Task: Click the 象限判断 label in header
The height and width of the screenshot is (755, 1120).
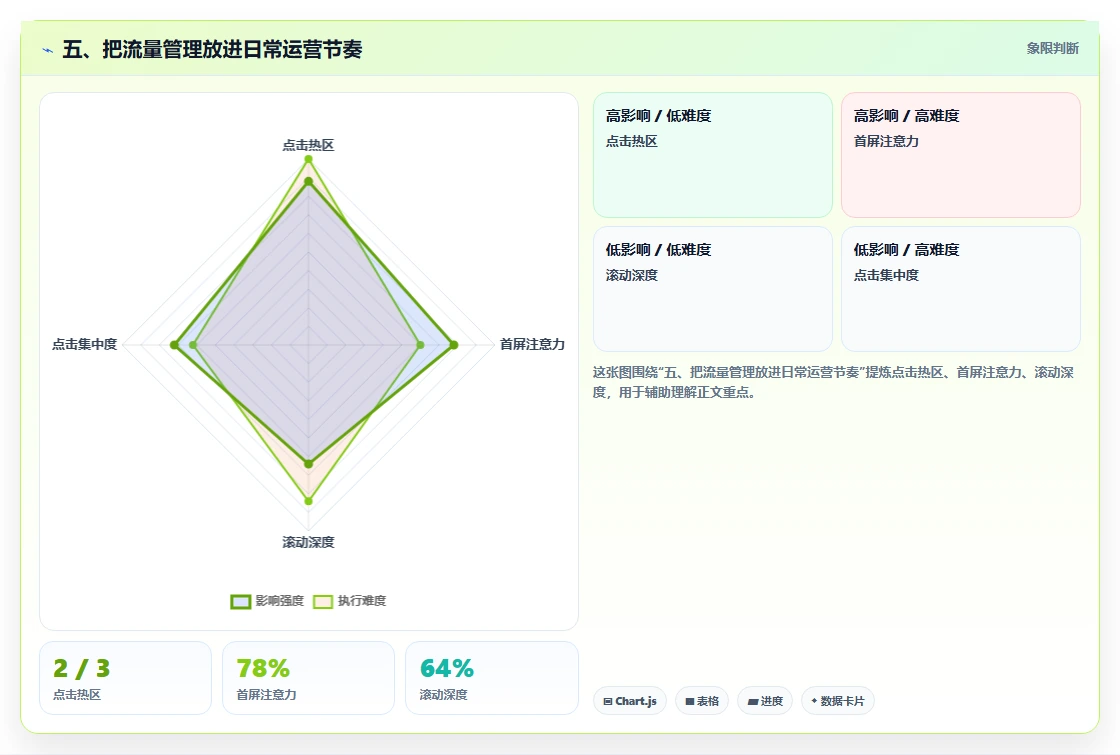Action: 1052,49
